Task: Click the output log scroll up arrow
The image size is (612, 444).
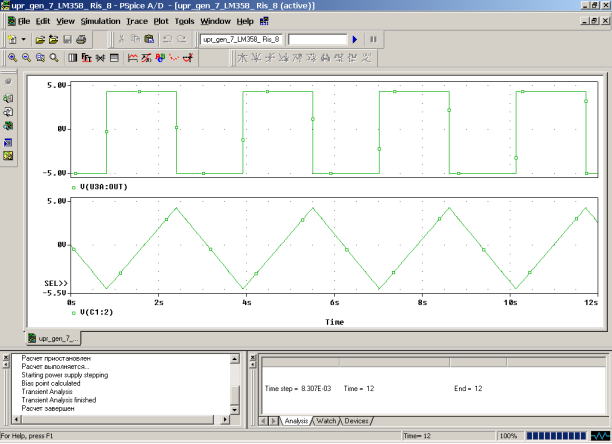Action: (x=235, y=359)
